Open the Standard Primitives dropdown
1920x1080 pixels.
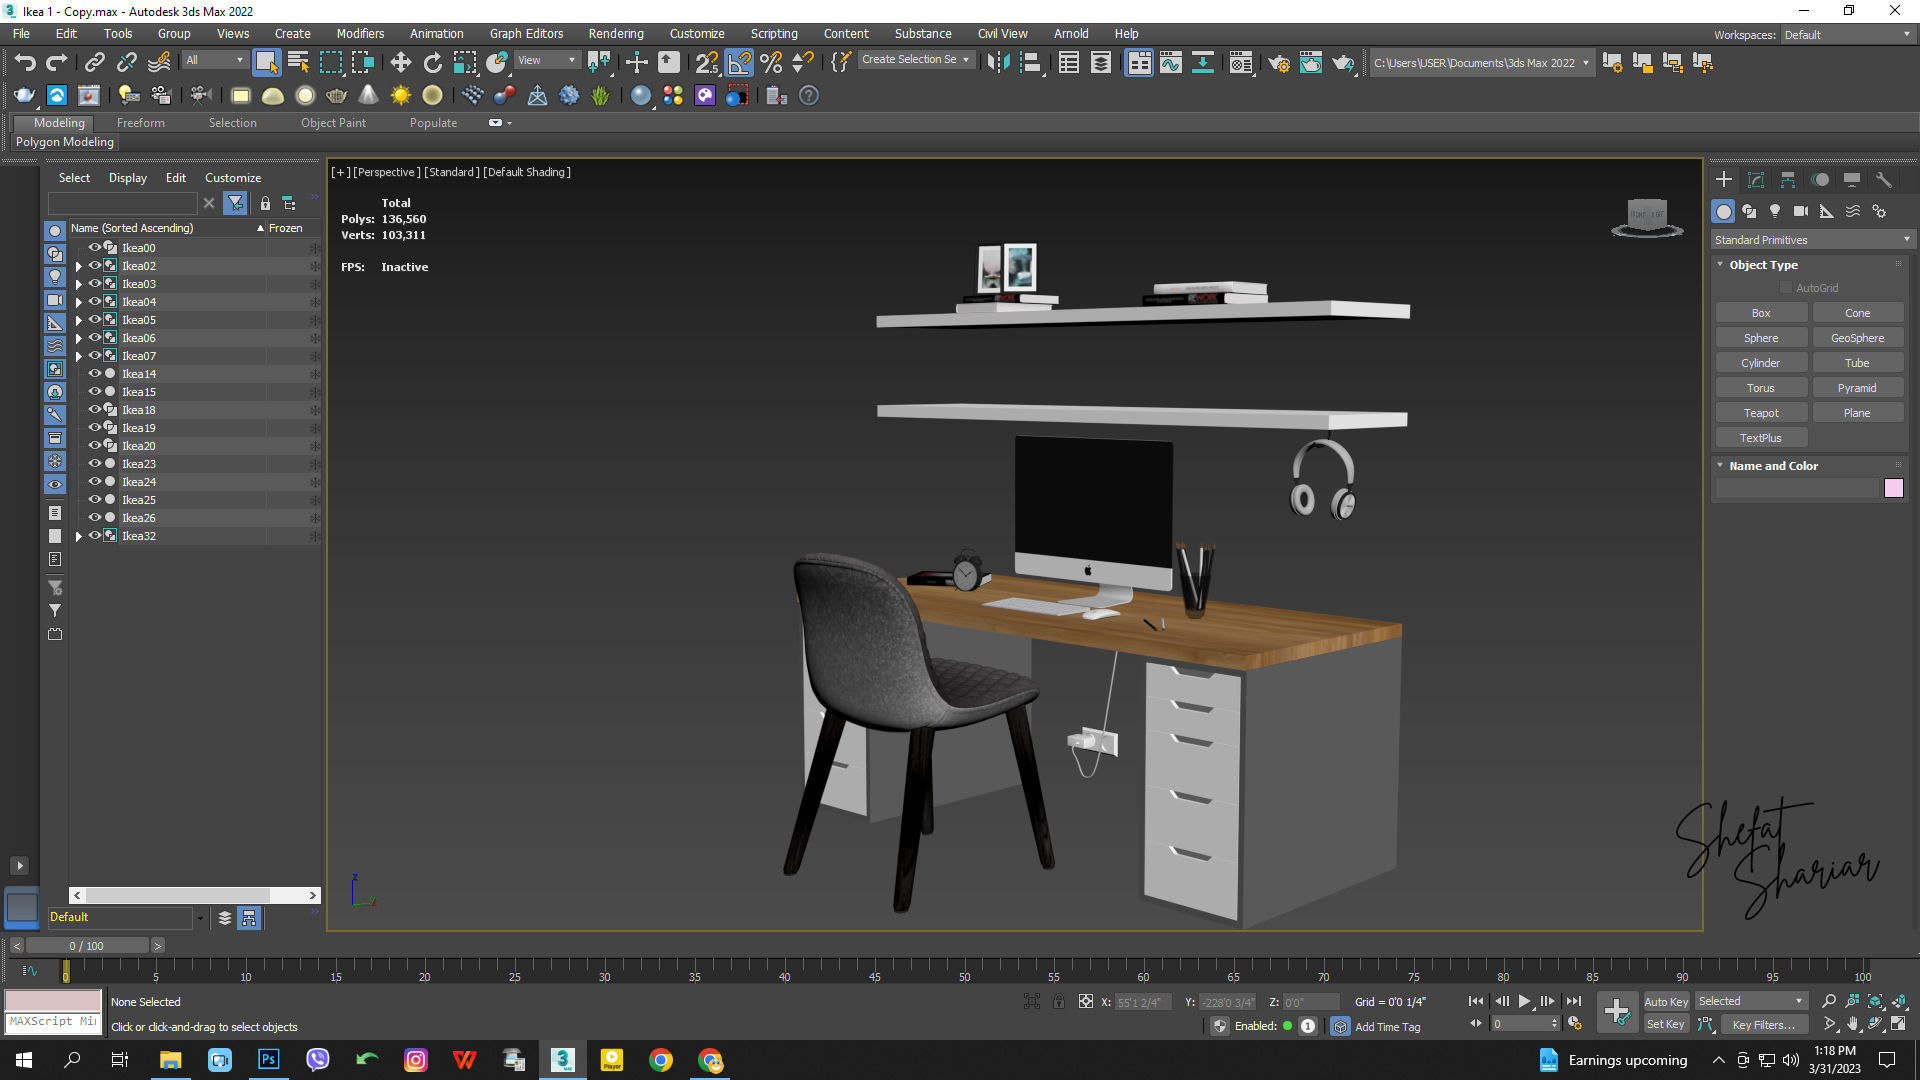1811,240
